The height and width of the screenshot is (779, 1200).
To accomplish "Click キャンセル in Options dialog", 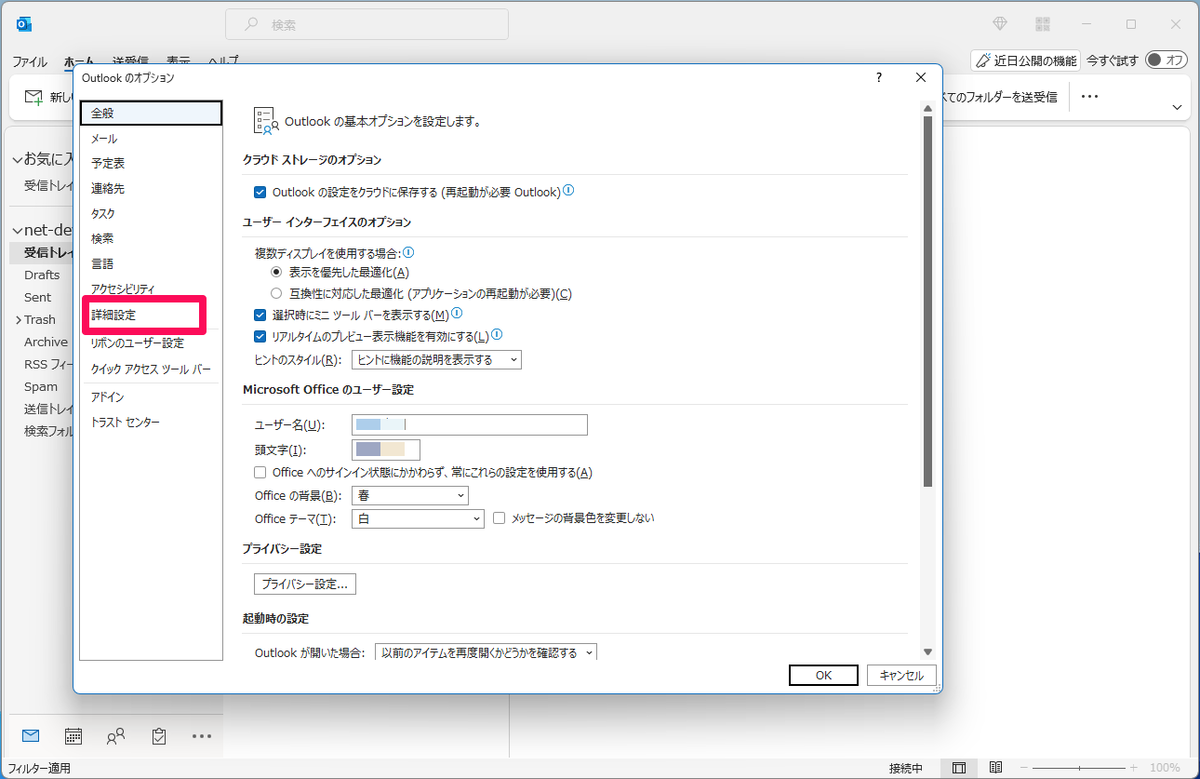I will [901, 675].
